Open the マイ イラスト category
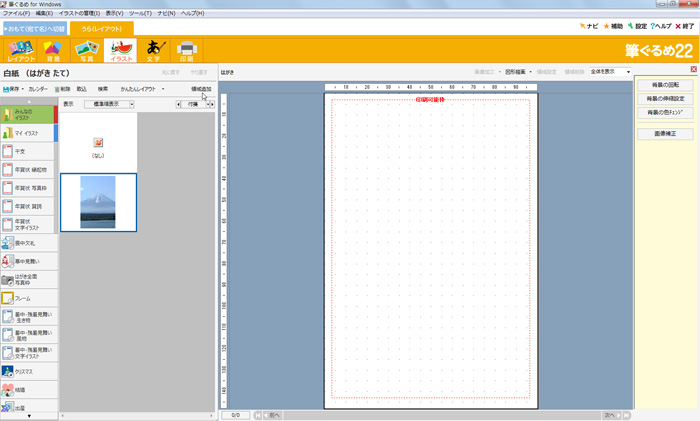Screen dimensions: 700x421 pos(28,133)
